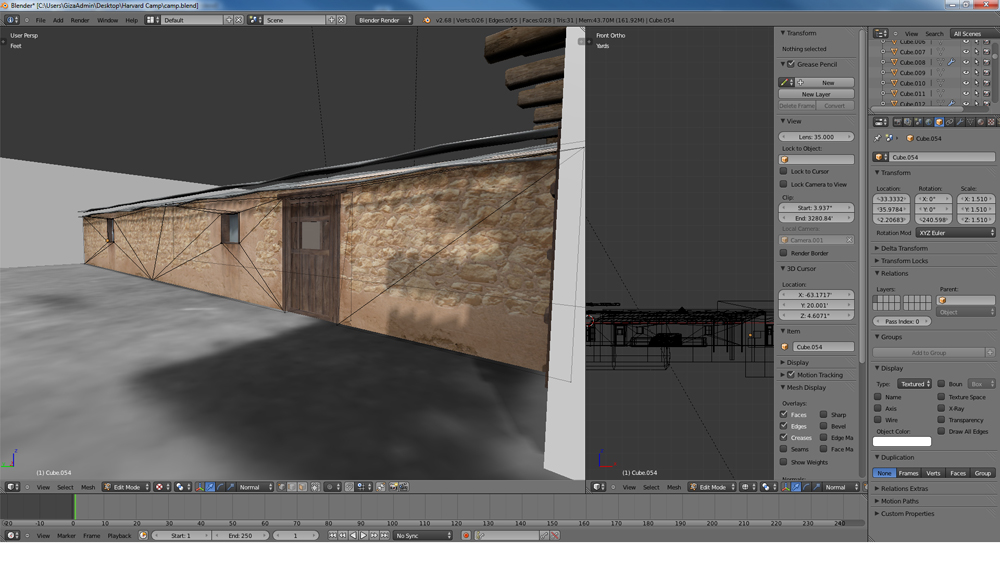Open the Object Color swatch

(902, 441)
